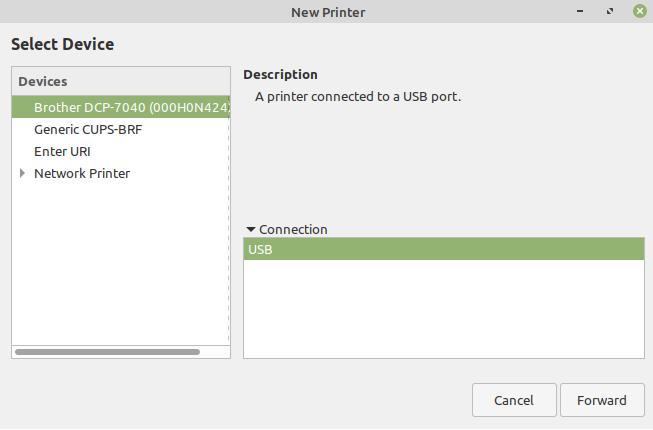Collapse the Connection section triangle
The width and height of the screenshot is (653, 430).
[251, 229]
